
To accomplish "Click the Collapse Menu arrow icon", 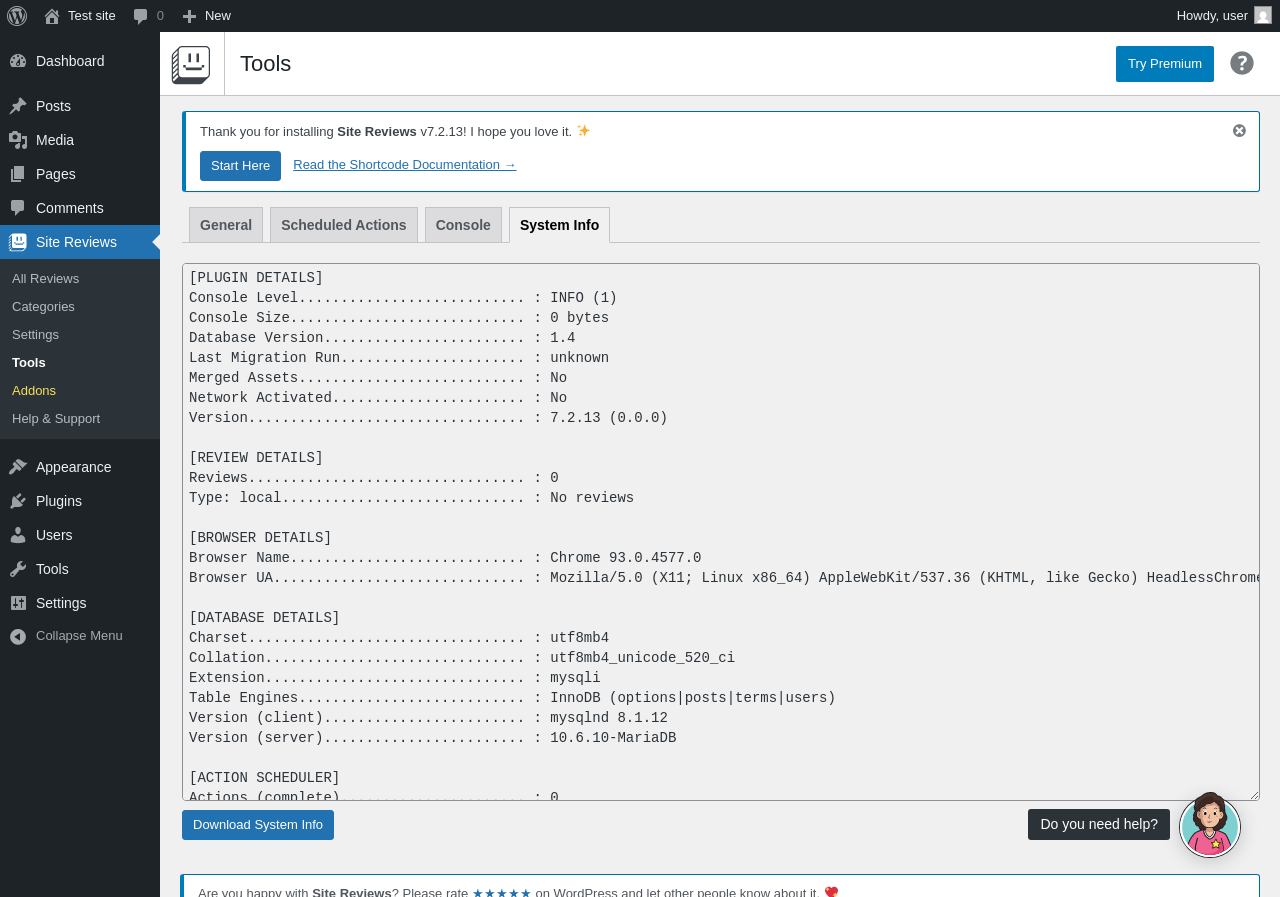I will click(x=18, y=636).
